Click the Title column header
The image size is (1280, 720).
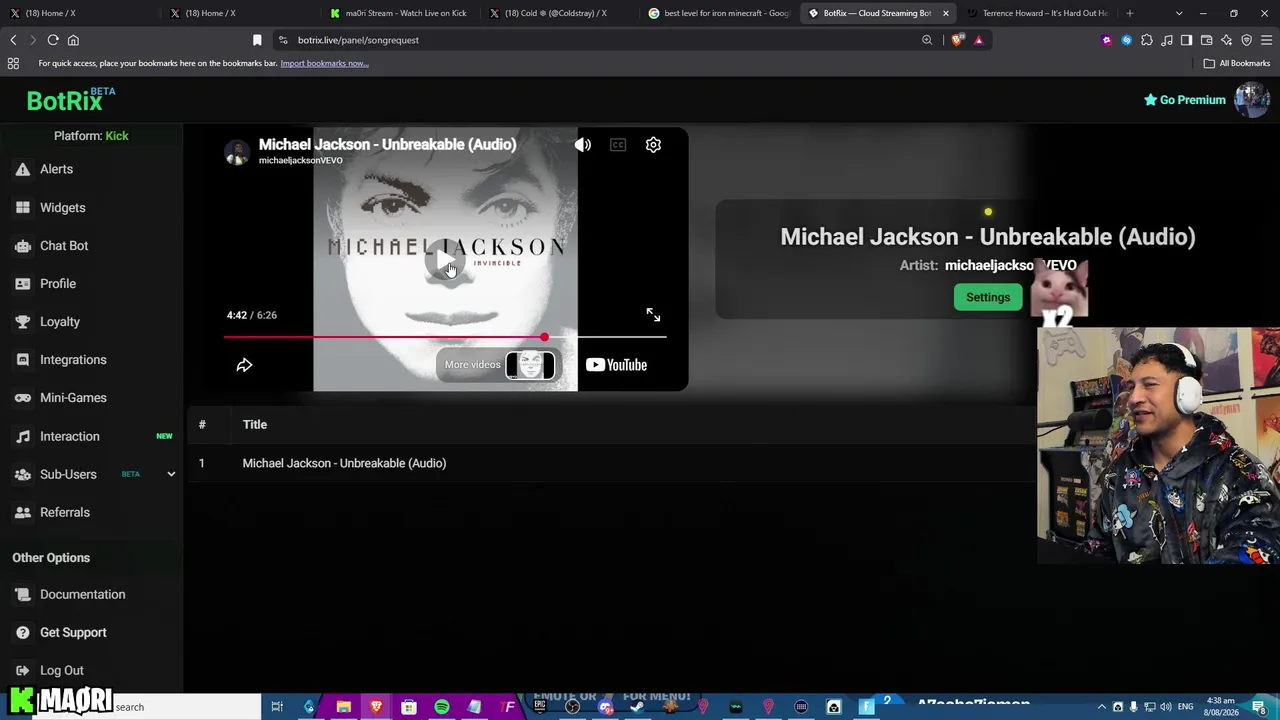tap(255, 424)
